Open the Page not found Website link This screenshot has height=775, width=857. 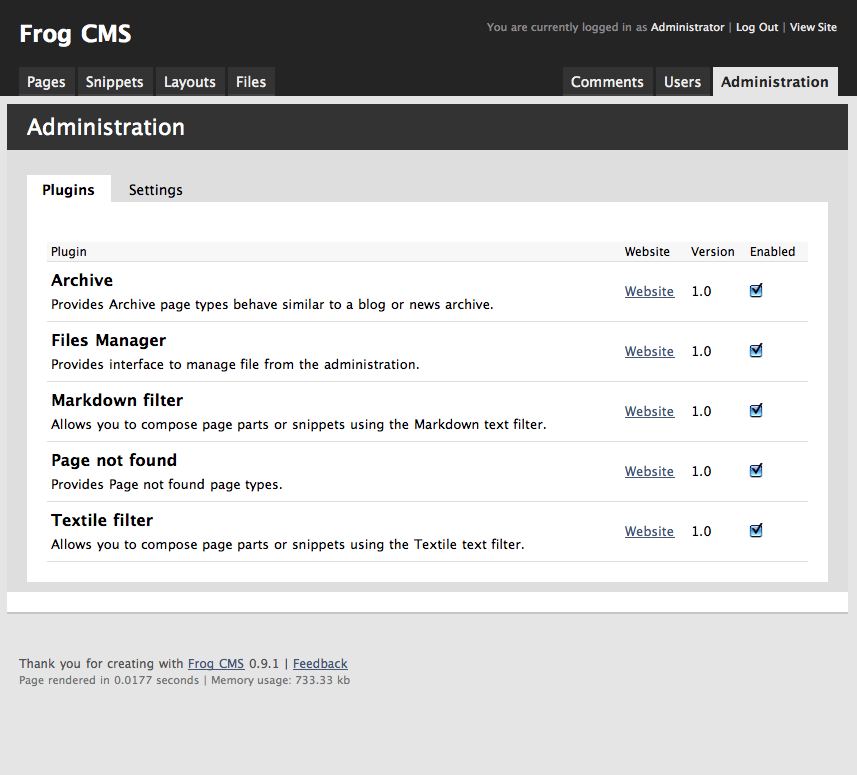tap(649, 472)
